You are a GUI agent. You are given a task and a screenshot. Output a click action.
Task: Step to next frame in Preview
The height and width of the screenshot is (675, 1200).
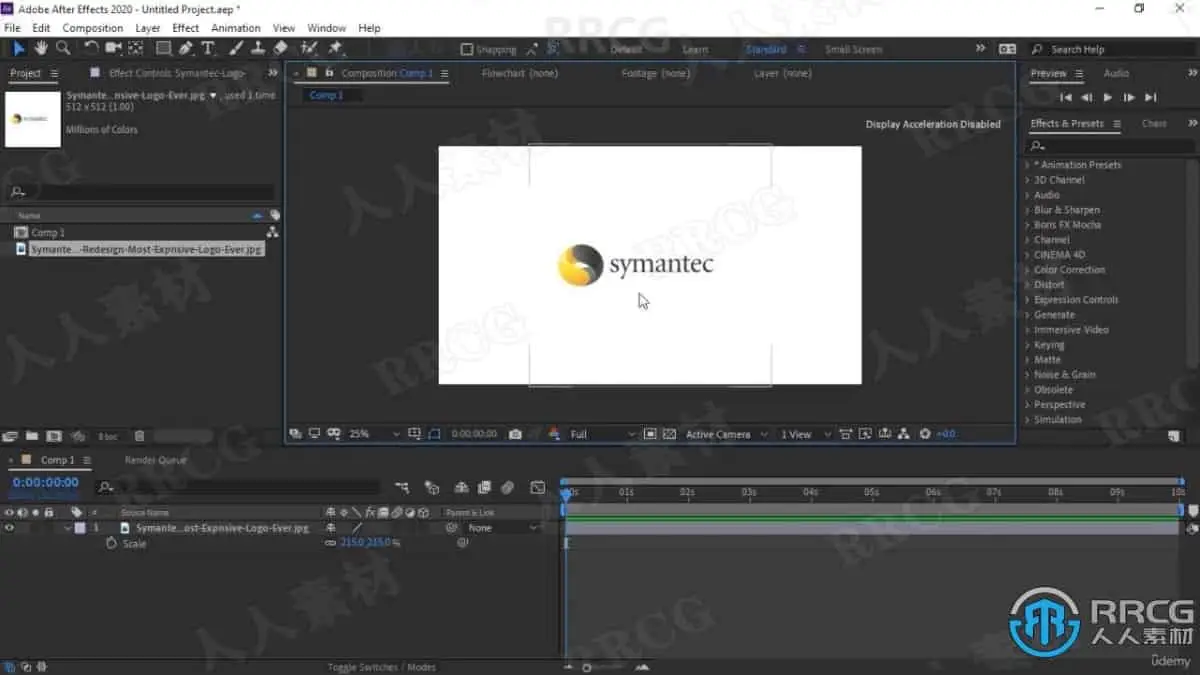pos(1129,97)
